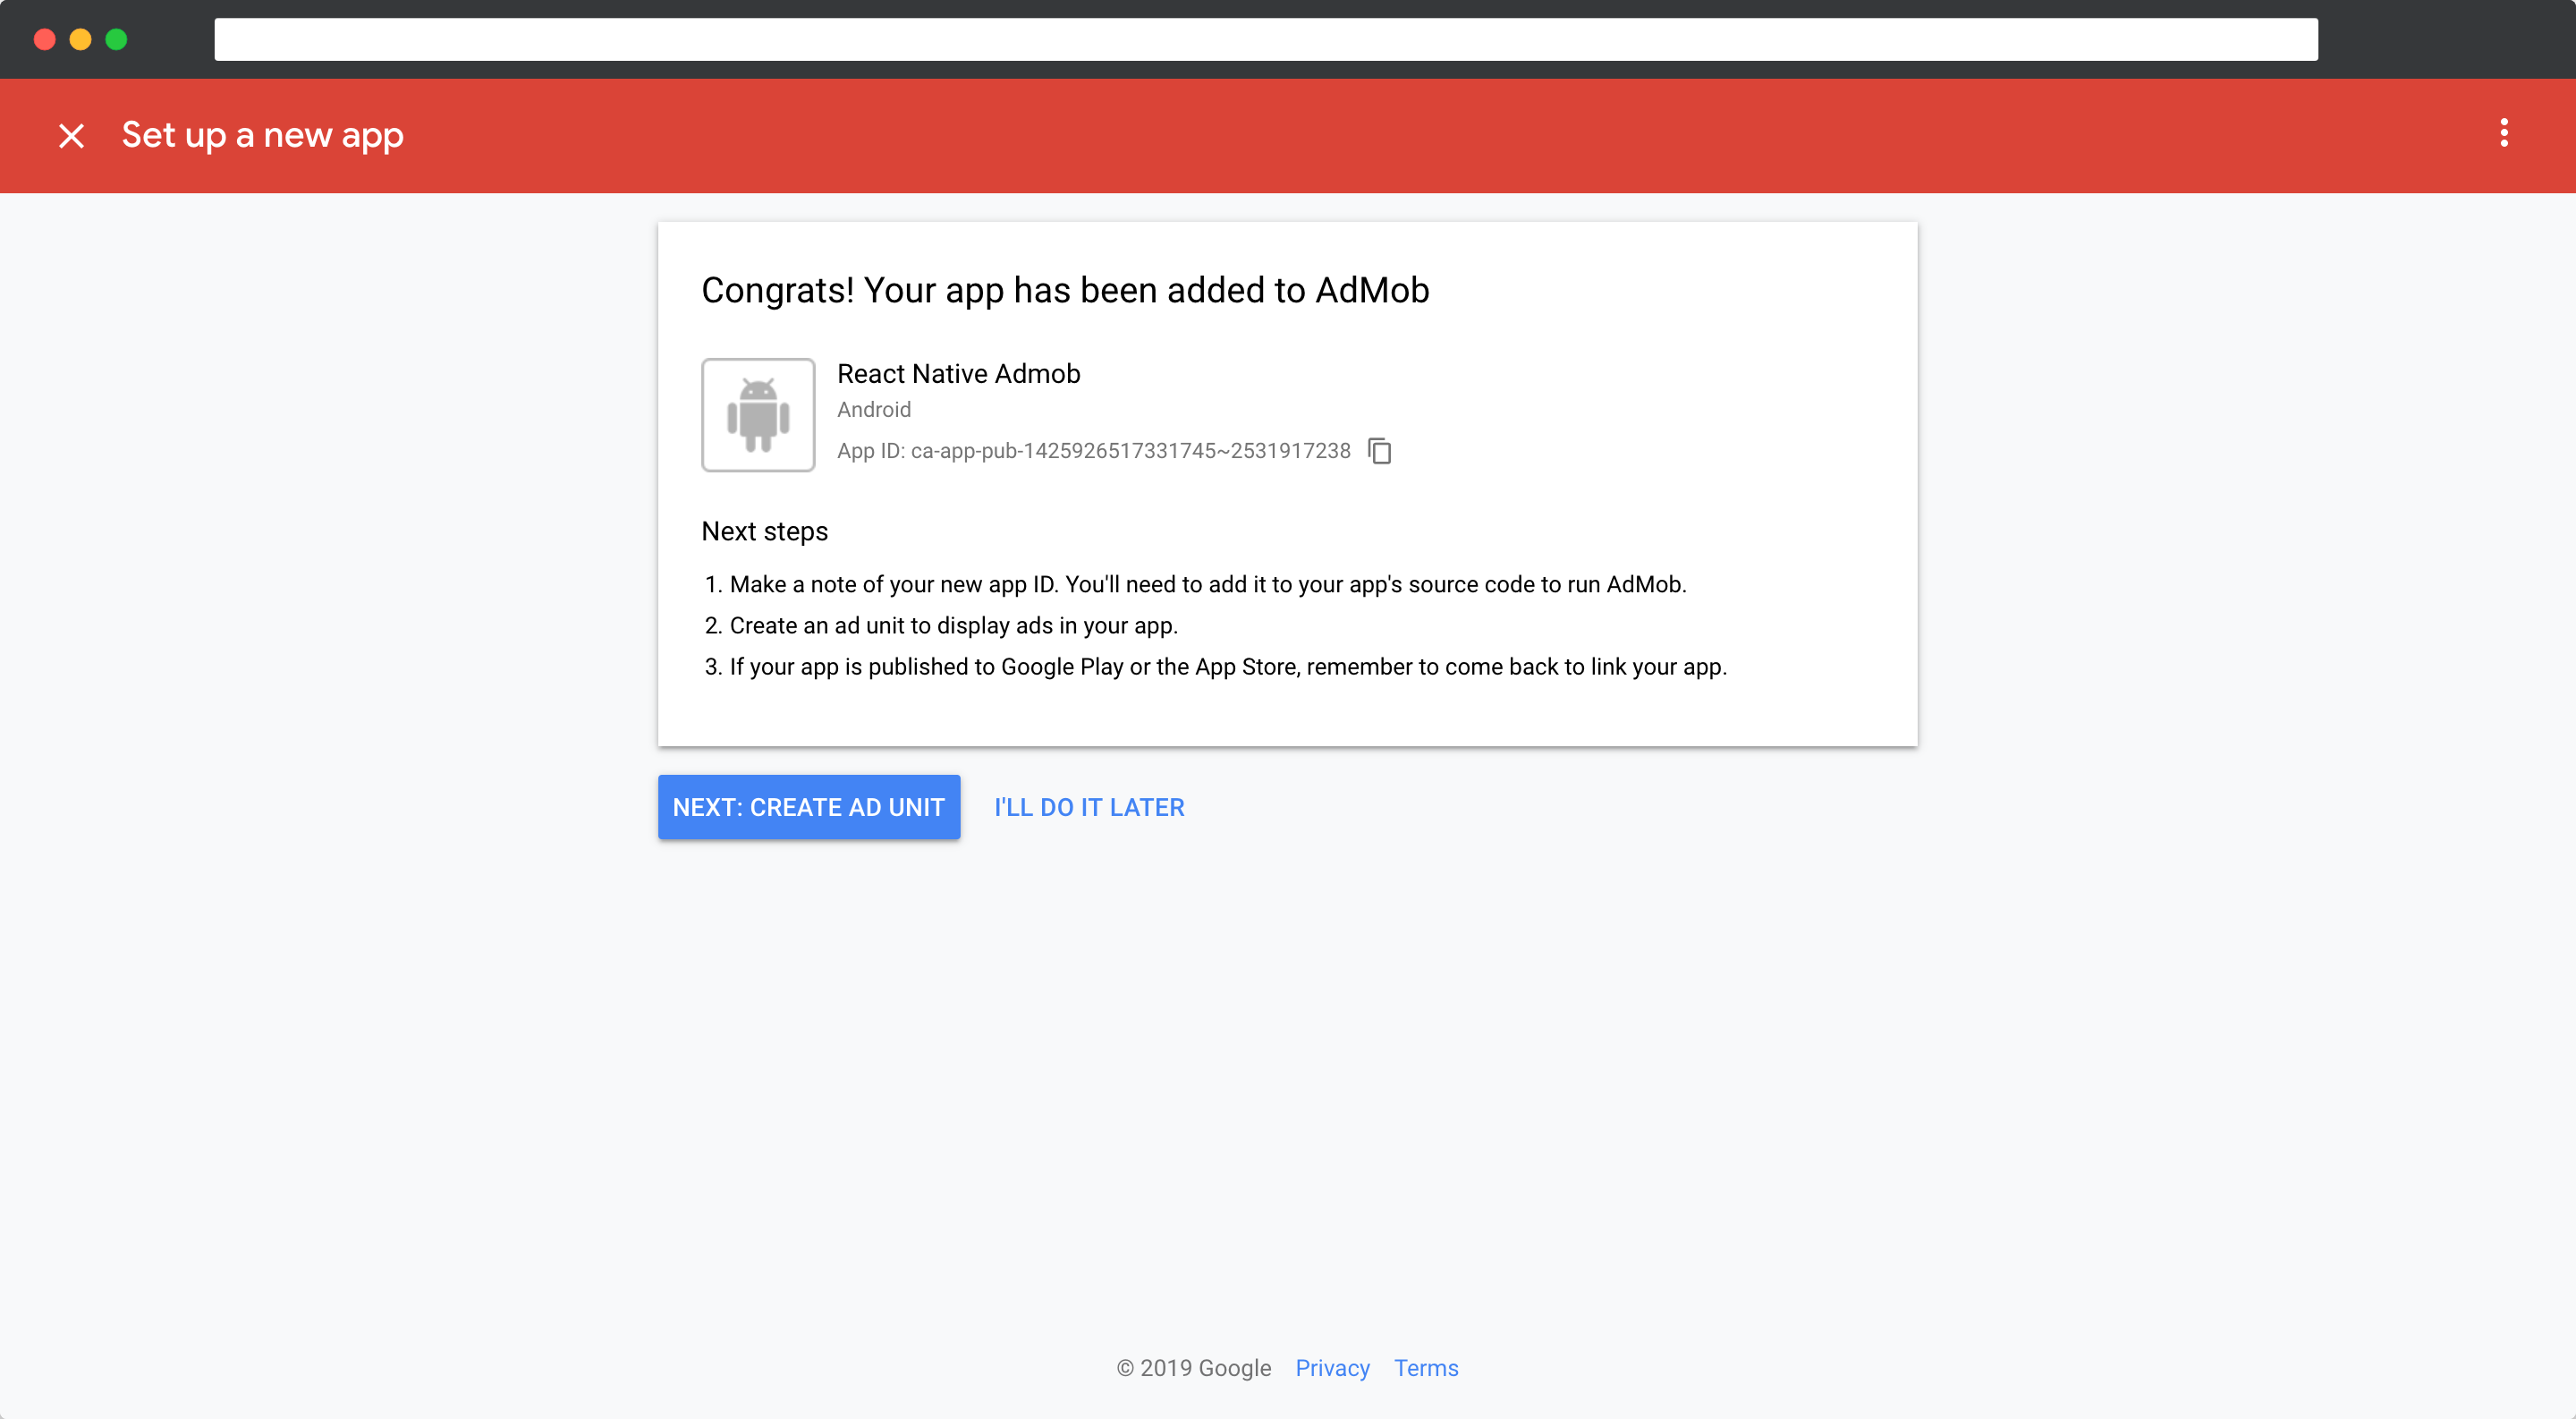Close the Set up a new app dialog
2576x1419 pixels.
[x=71, y=135]
